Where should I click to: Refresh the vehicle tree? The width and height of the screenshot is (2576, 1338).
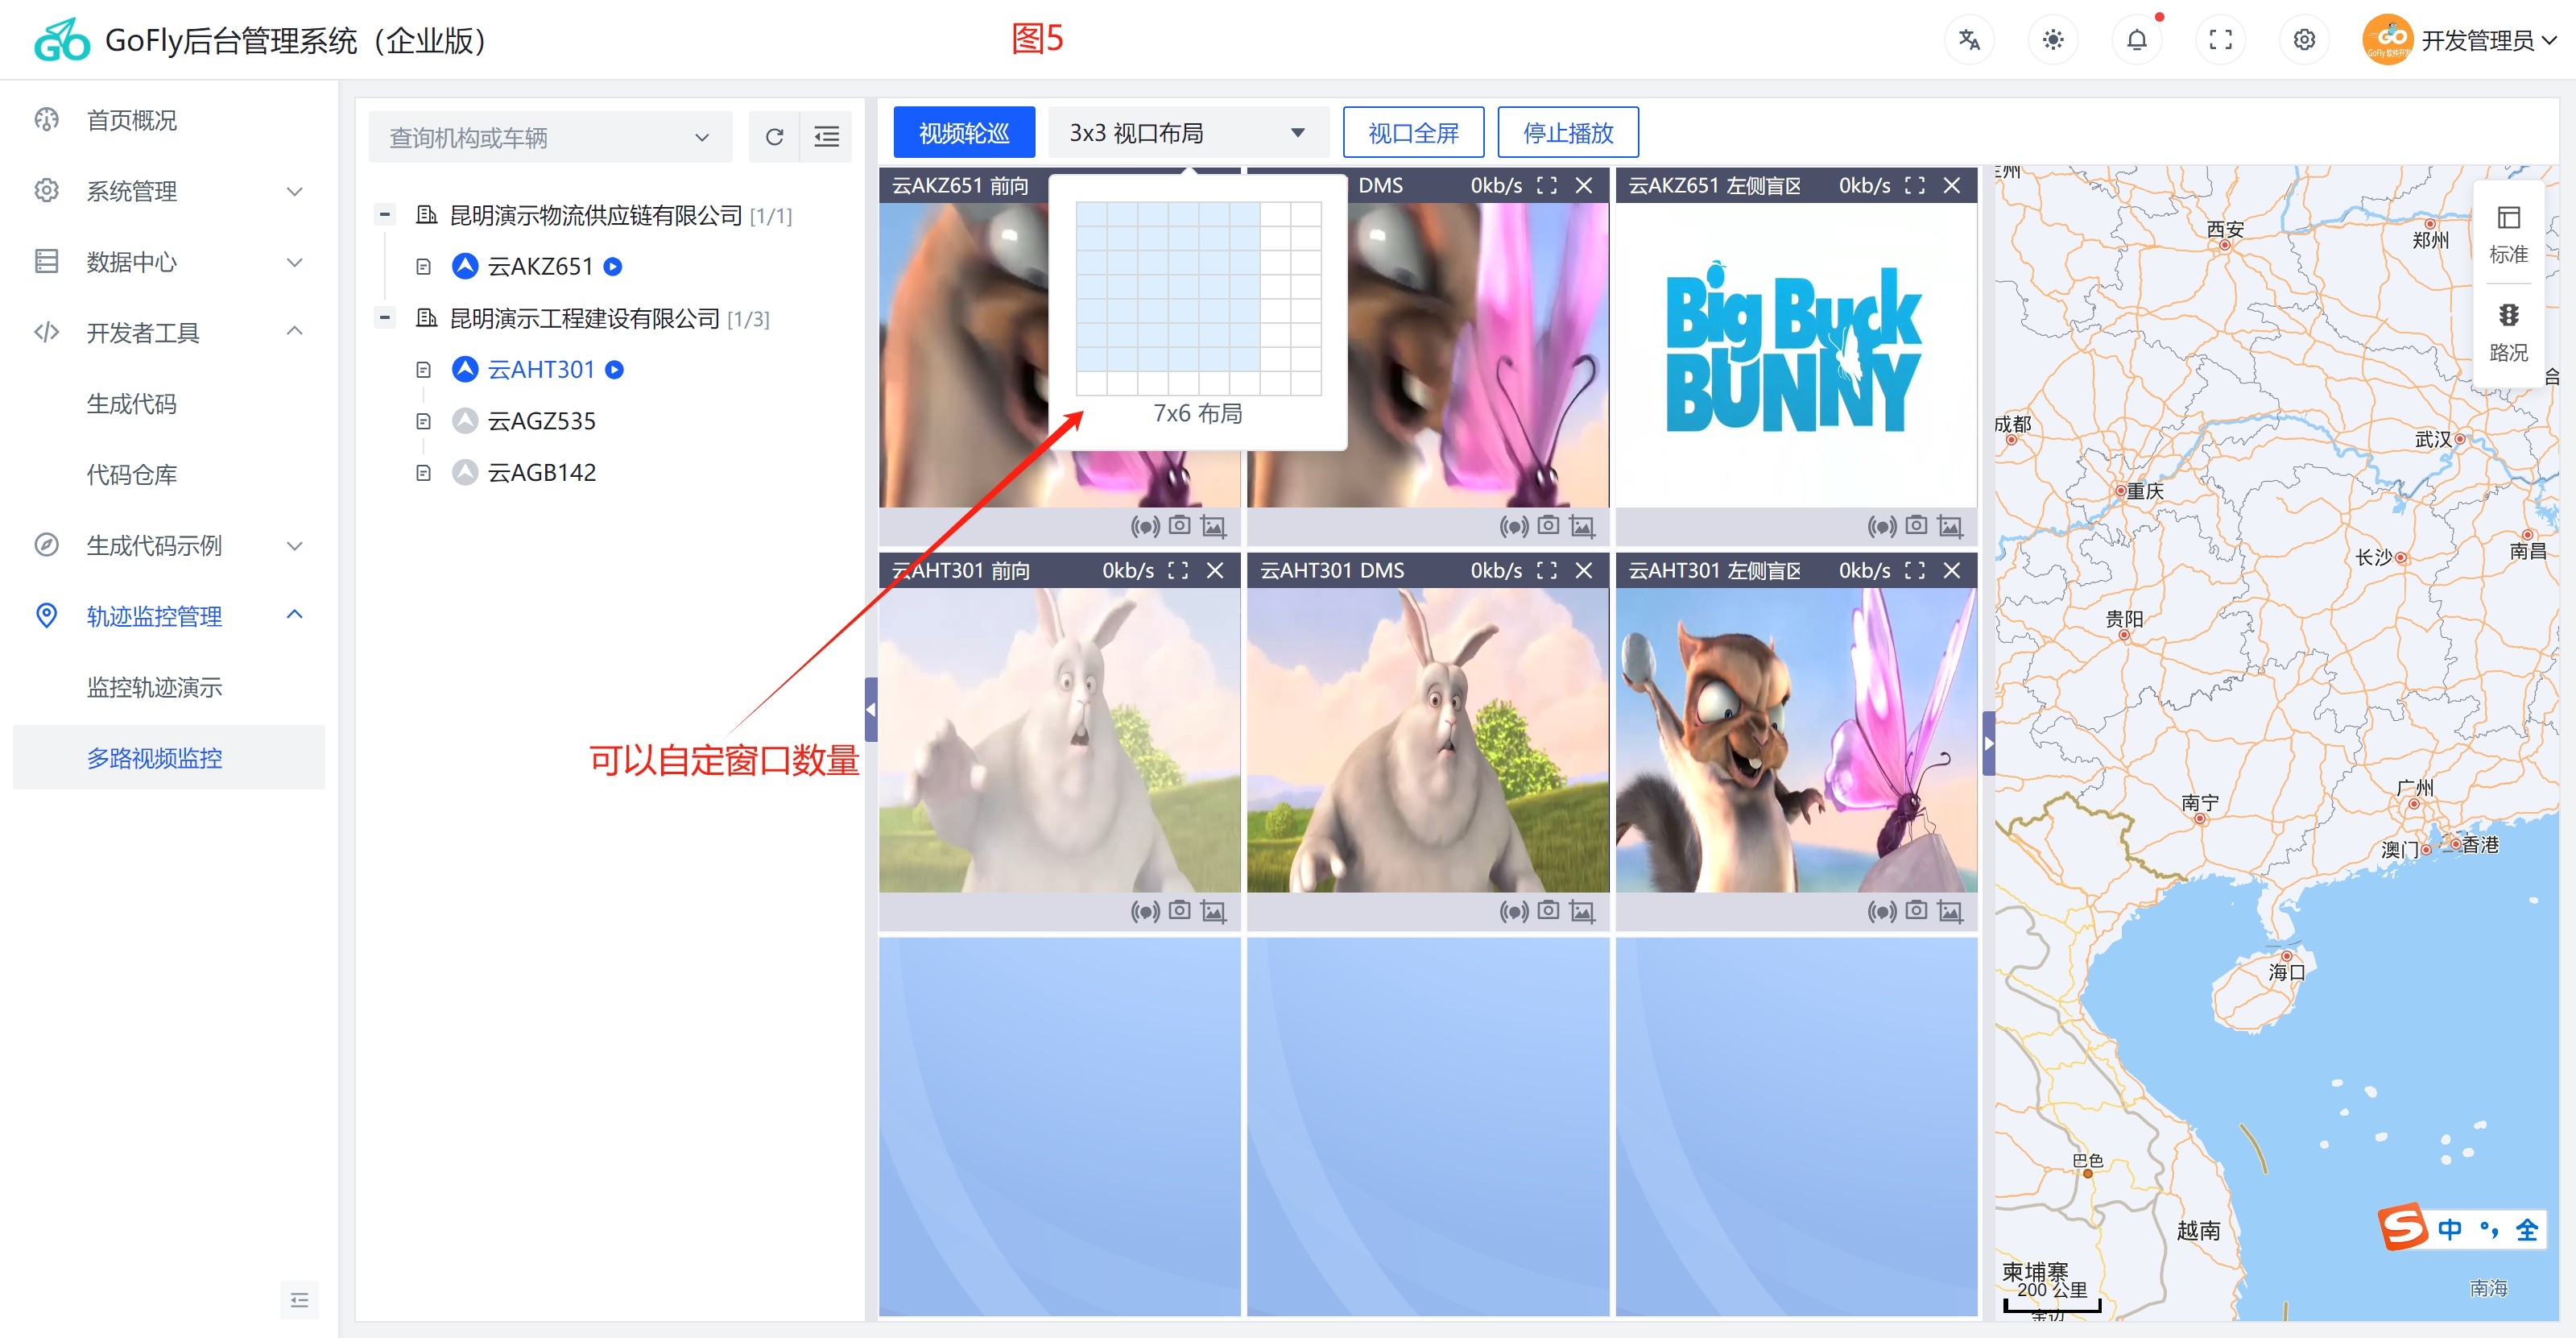(774, 137)
